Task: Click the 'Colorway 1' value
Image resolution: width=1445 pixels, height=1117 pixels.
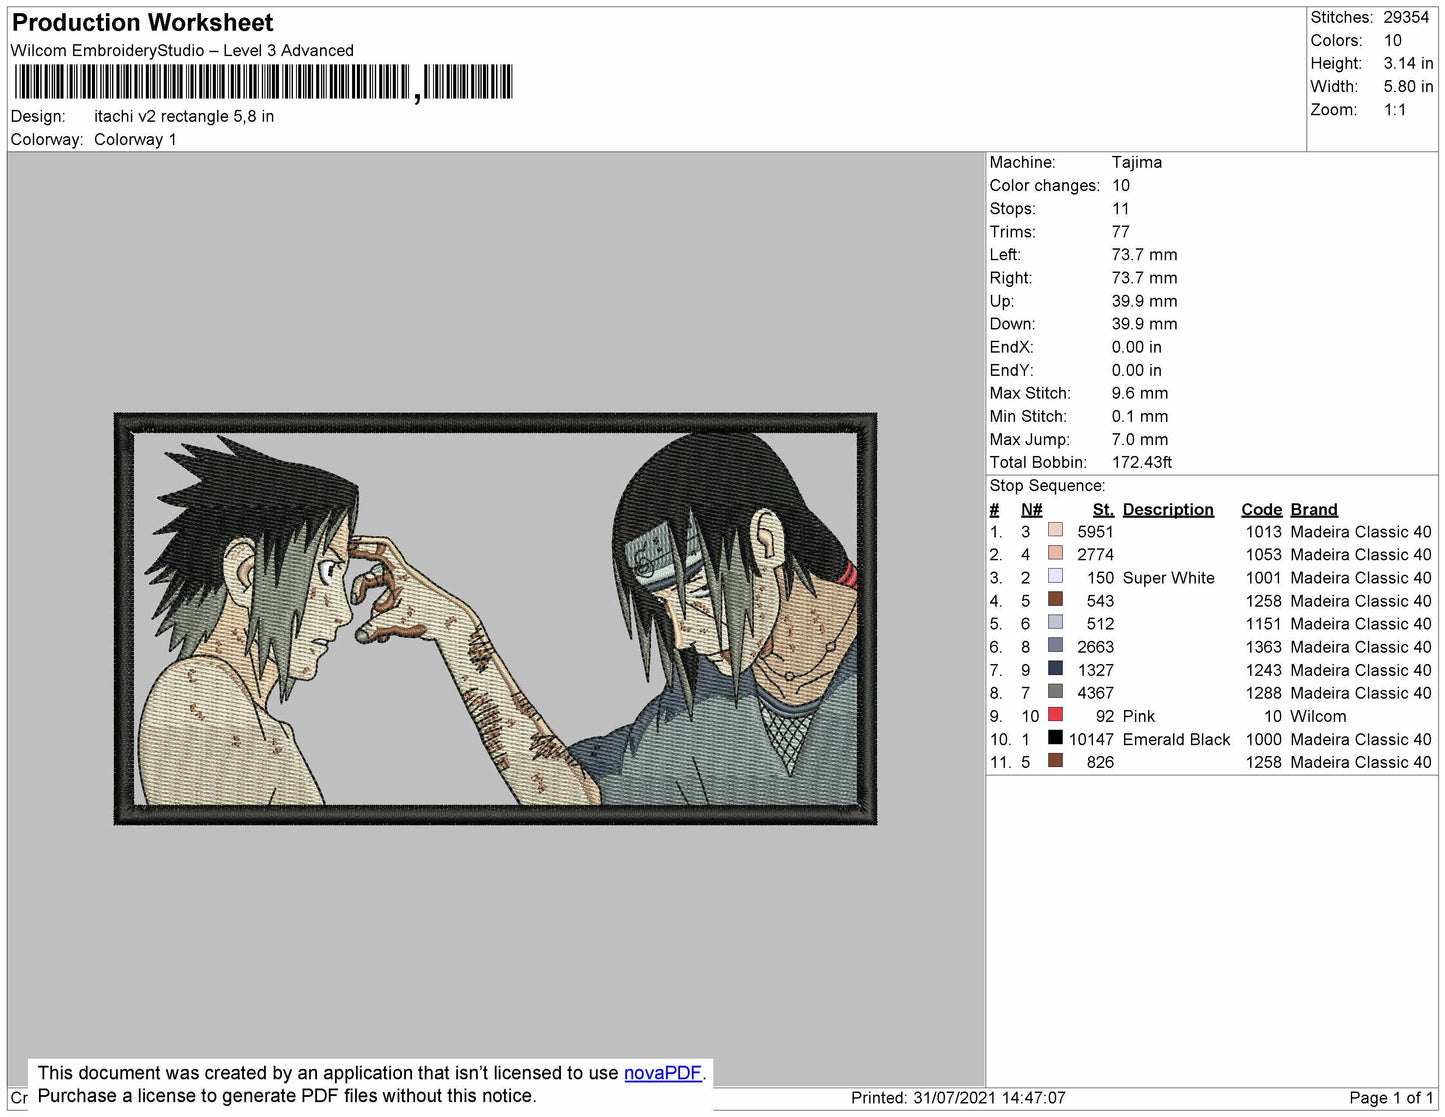Action: [135, 140]
